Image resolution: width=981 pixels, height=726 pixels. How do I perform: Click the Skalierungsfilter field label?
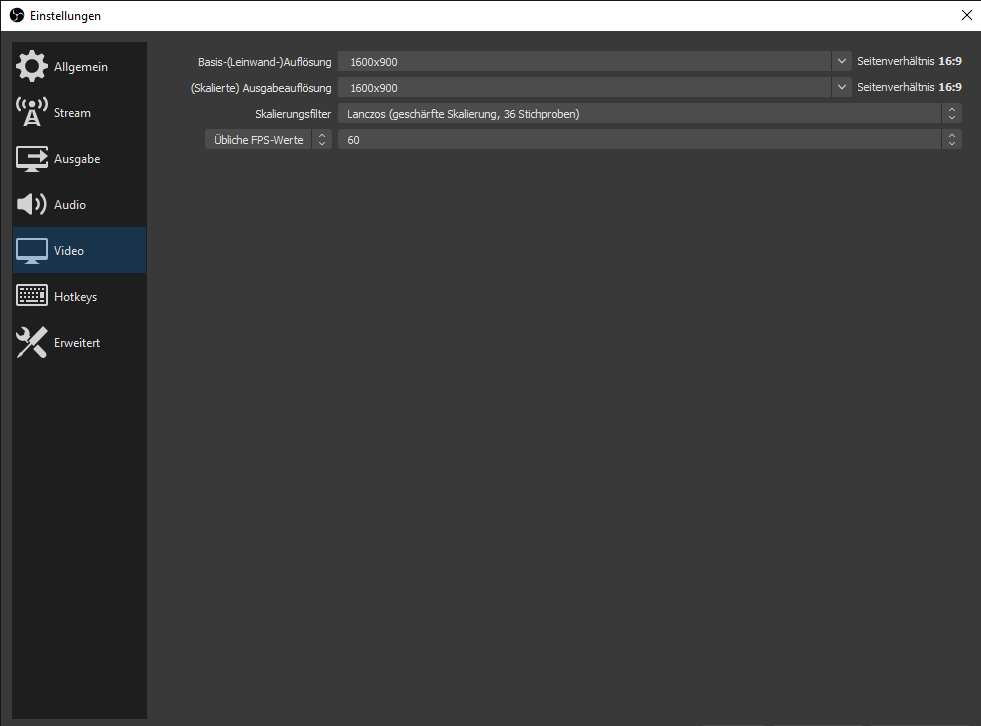pyautogui.click(x=293, y=114)
